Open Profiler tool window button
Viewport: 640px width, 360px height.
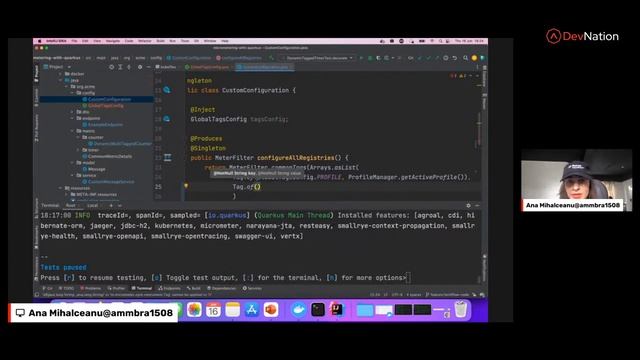tap(116, 288)
